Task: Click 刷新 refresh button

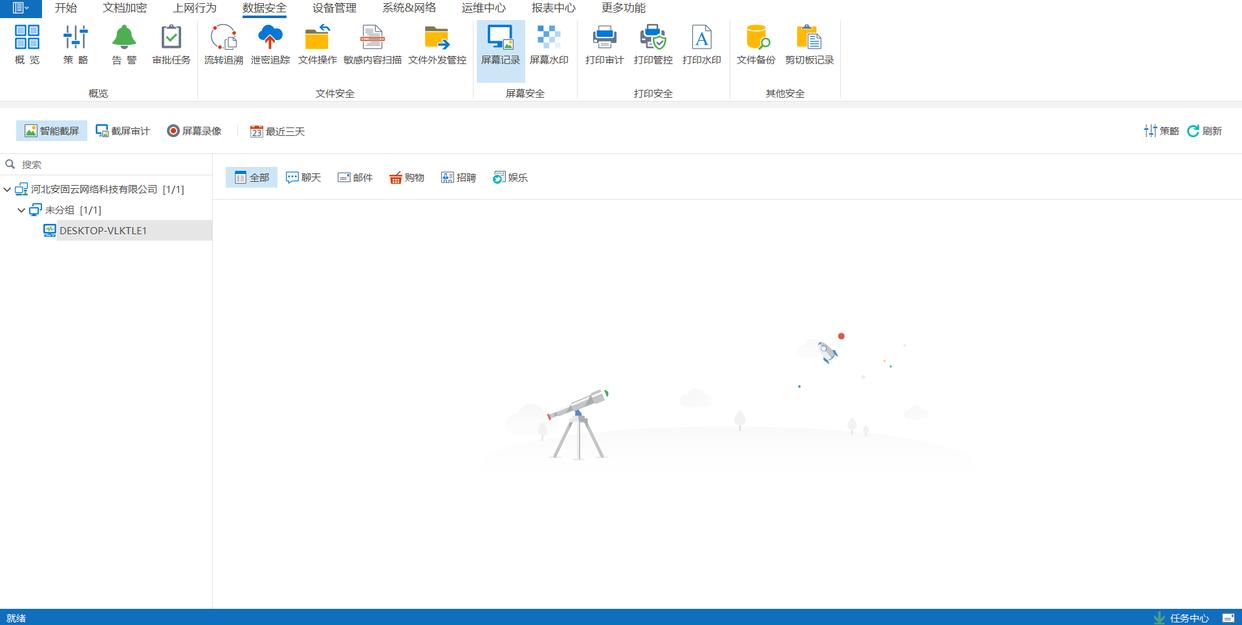Action: click(1204, 131)
